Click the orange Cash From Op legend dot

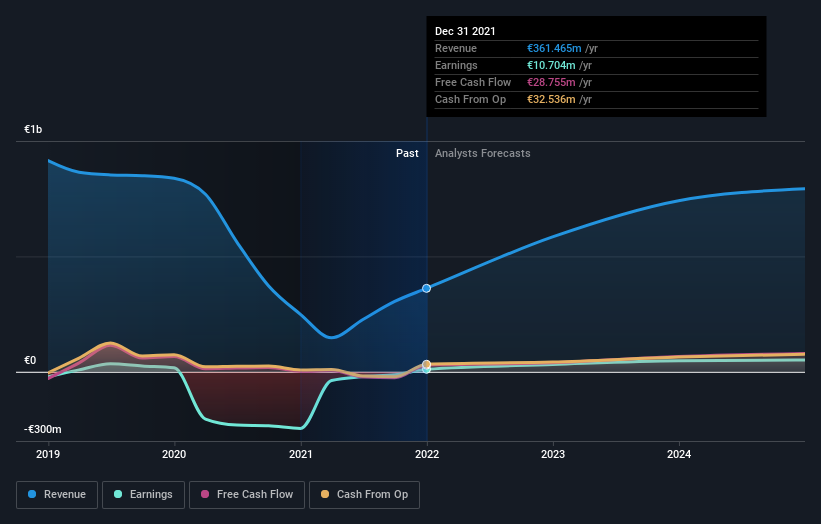(x=325, y=494)
